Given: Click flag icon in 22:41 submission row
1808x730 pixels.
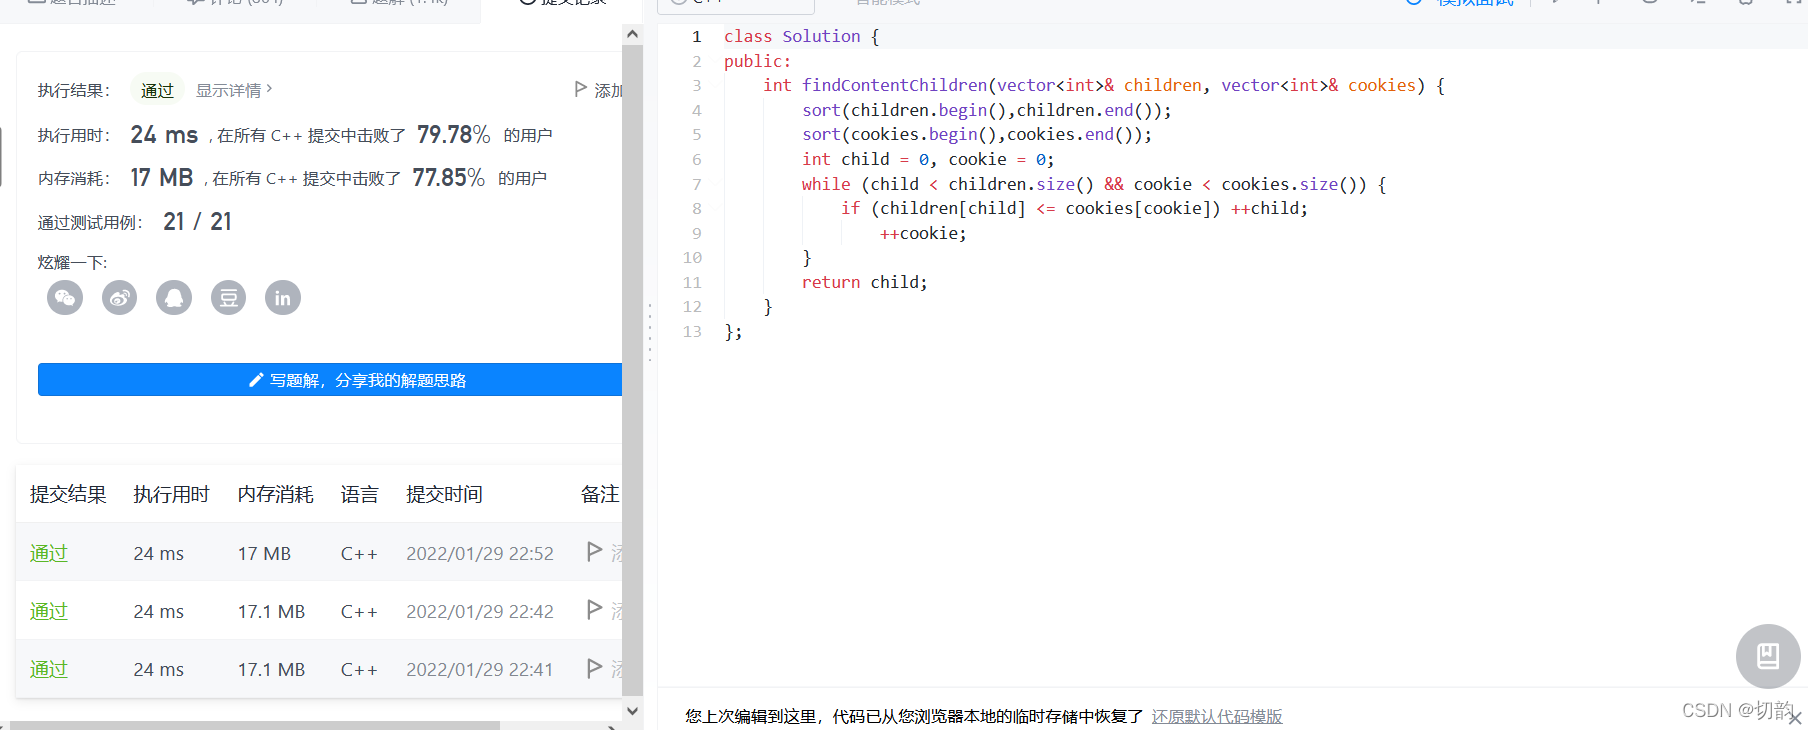Looking at the screenshot, I should tap(594, 667).
